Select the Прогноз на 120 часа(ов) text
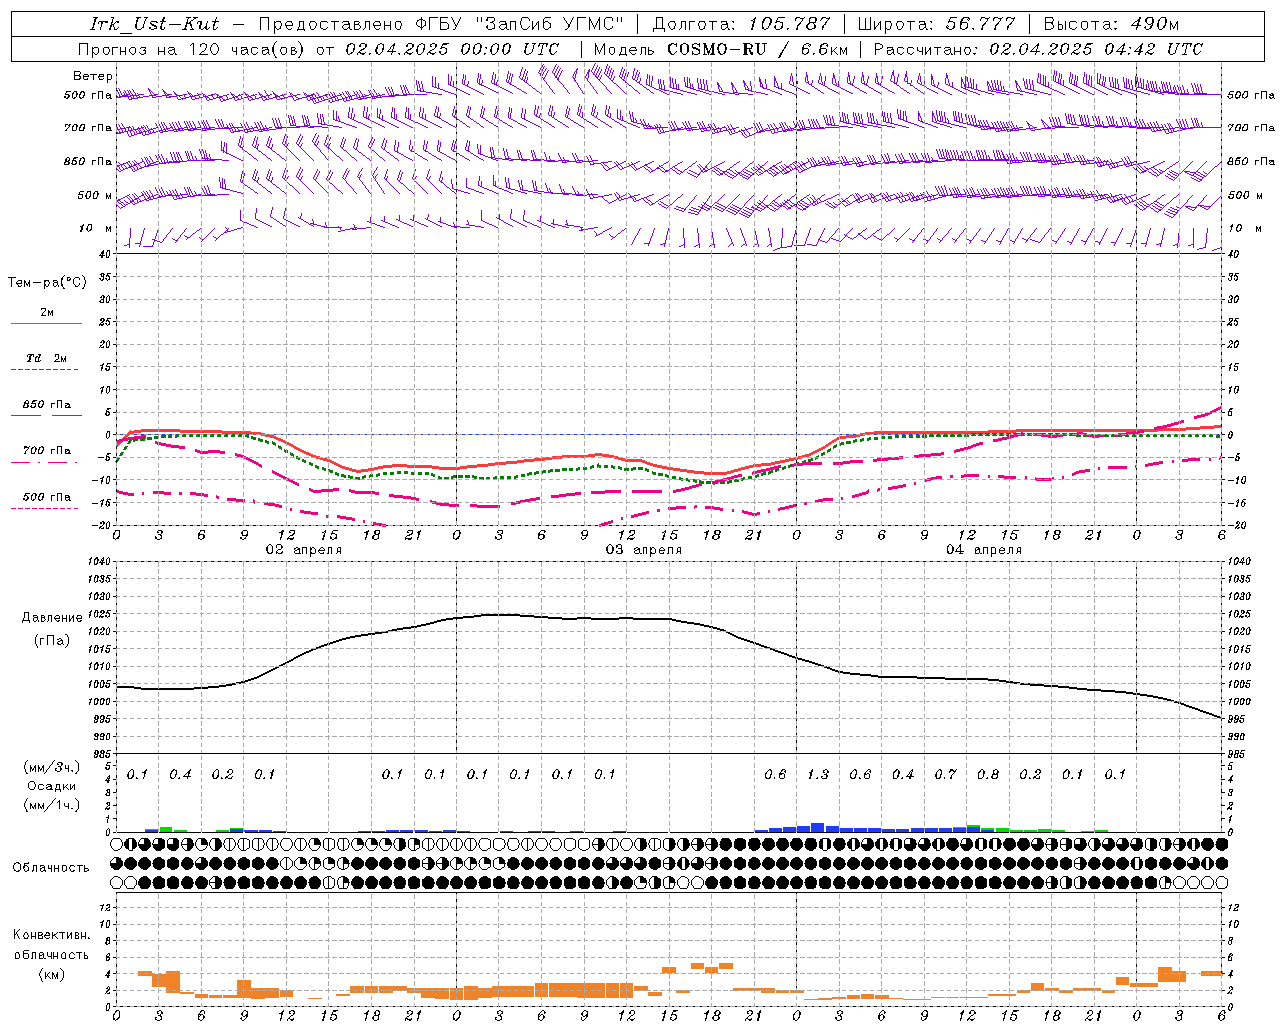1280x1024 pixels. click(x=193, y=49)
